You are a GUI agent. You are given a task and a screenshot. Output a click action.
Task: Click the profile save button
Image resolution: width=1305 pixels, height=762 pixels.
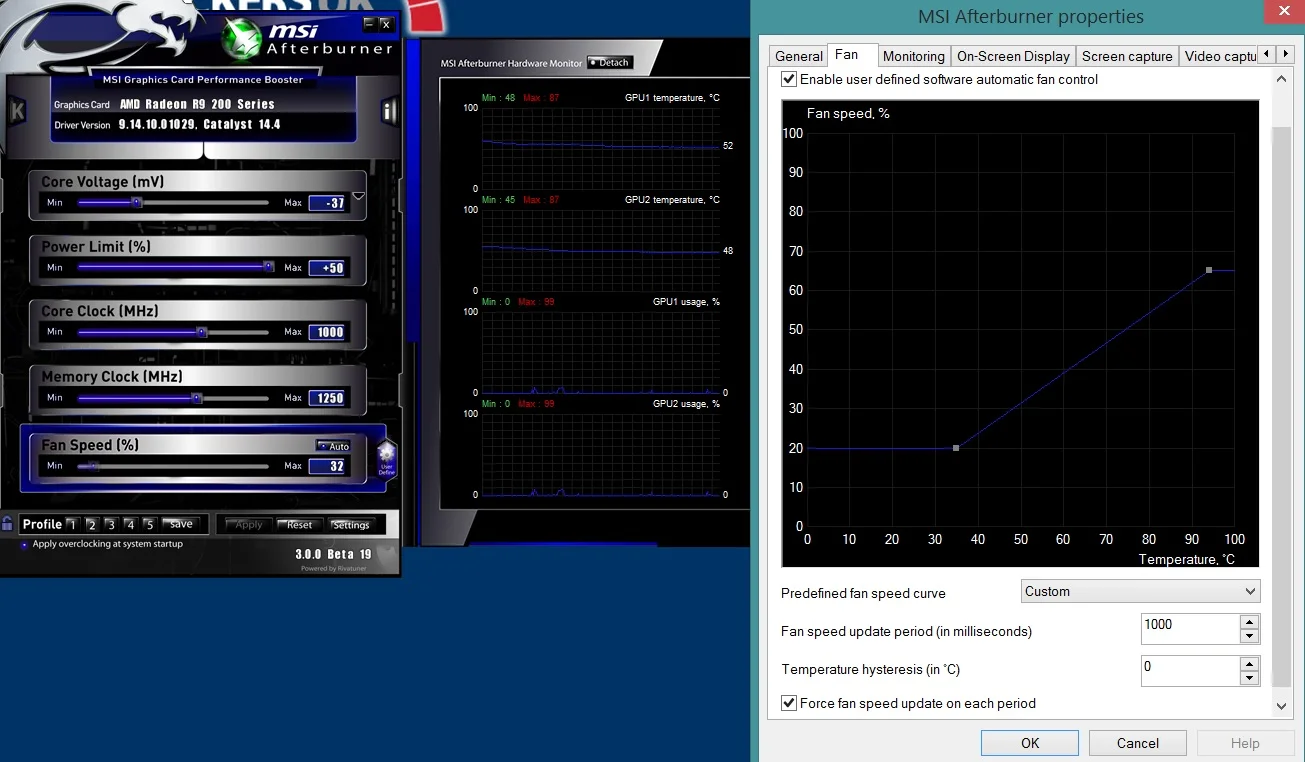[181, 524]
